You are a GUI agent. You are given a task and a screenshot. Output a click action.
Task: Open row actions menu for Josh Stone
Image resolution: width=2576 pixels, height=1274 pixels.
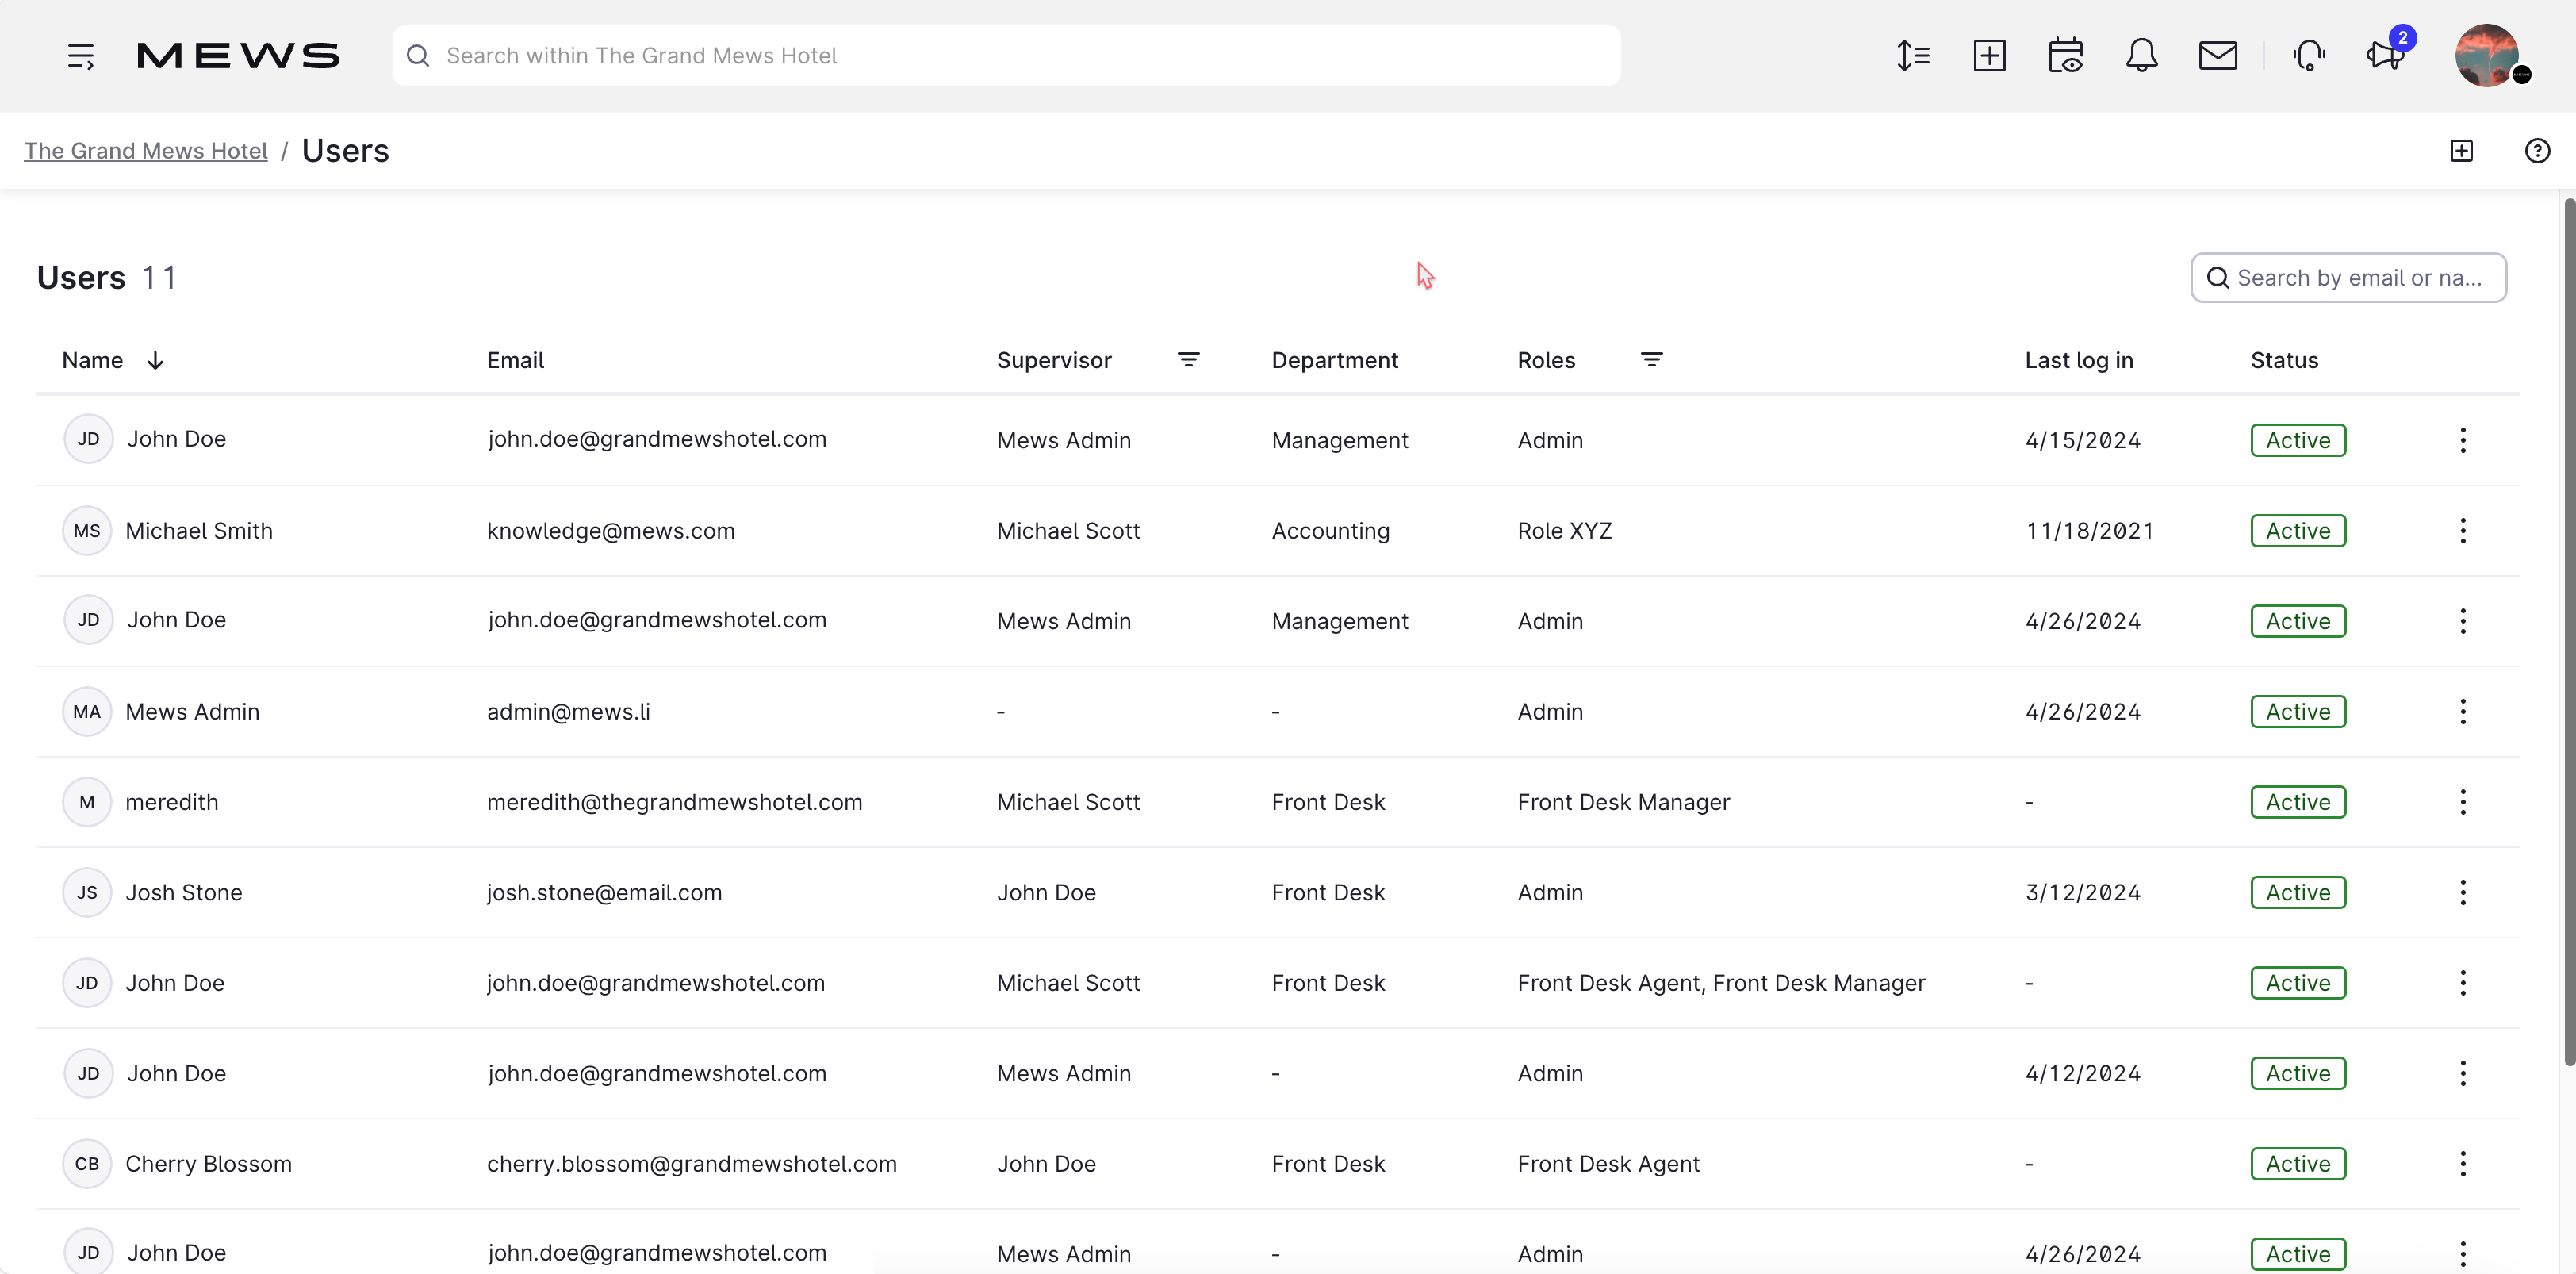tap(2464, 892)
